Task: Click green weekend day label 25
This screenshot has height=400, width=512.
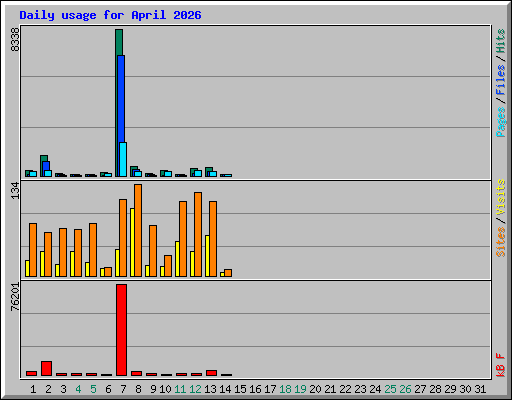Action: 390,389
